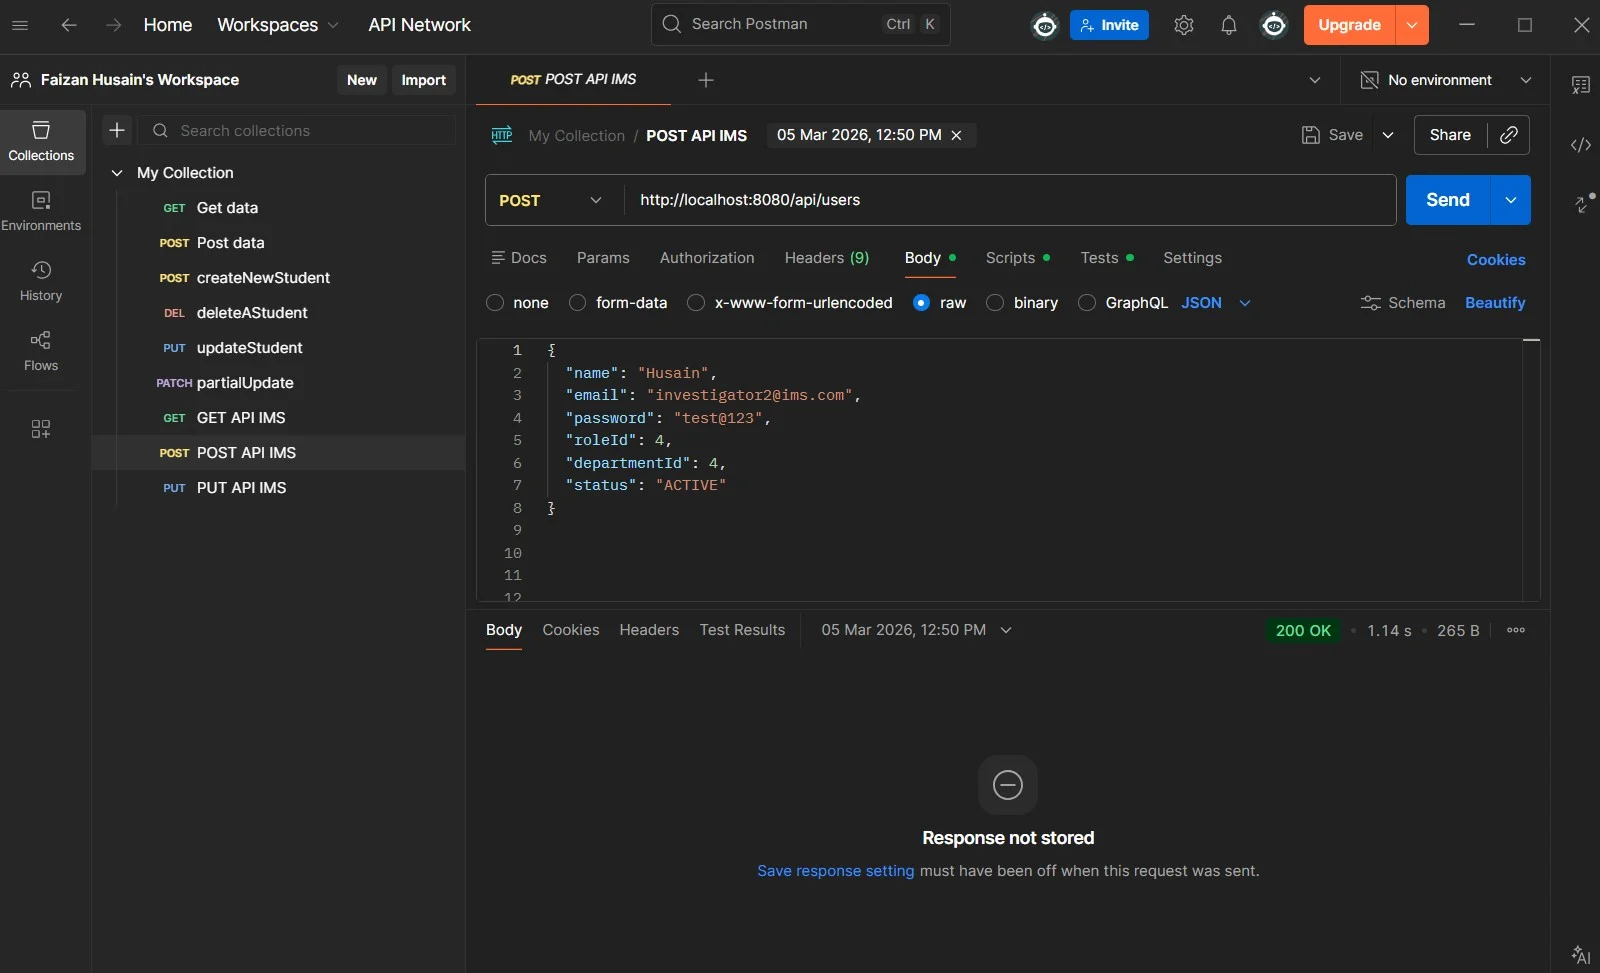Open the Test Results response tab
The width and height of the screenshot is (1600, 973).
(742, 630)
